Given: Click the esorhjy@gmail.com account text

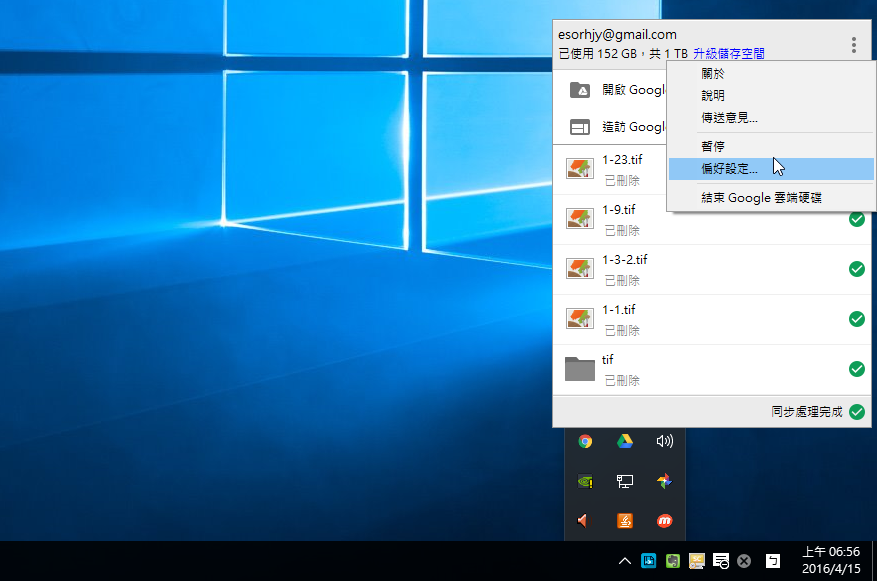Looking at the screenshot, I should pos(617,35).
